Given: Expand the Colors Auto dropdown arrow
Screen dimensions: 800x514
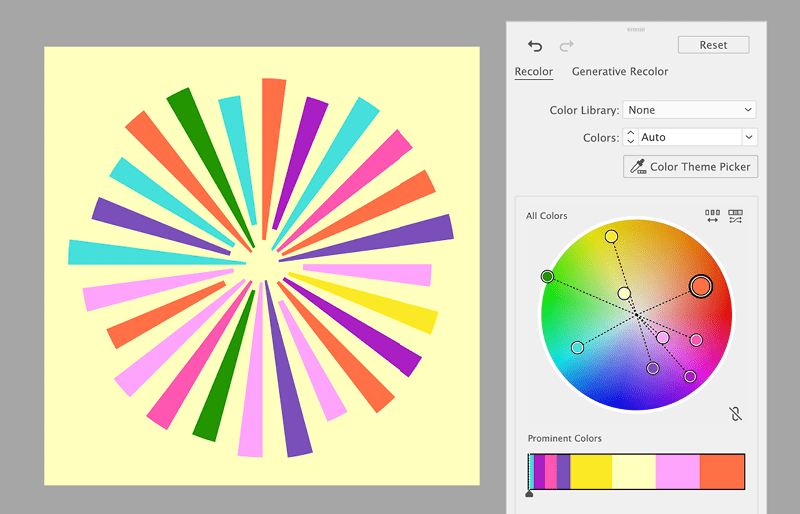Looking at the screenshot, I should [x=748, y=137].
